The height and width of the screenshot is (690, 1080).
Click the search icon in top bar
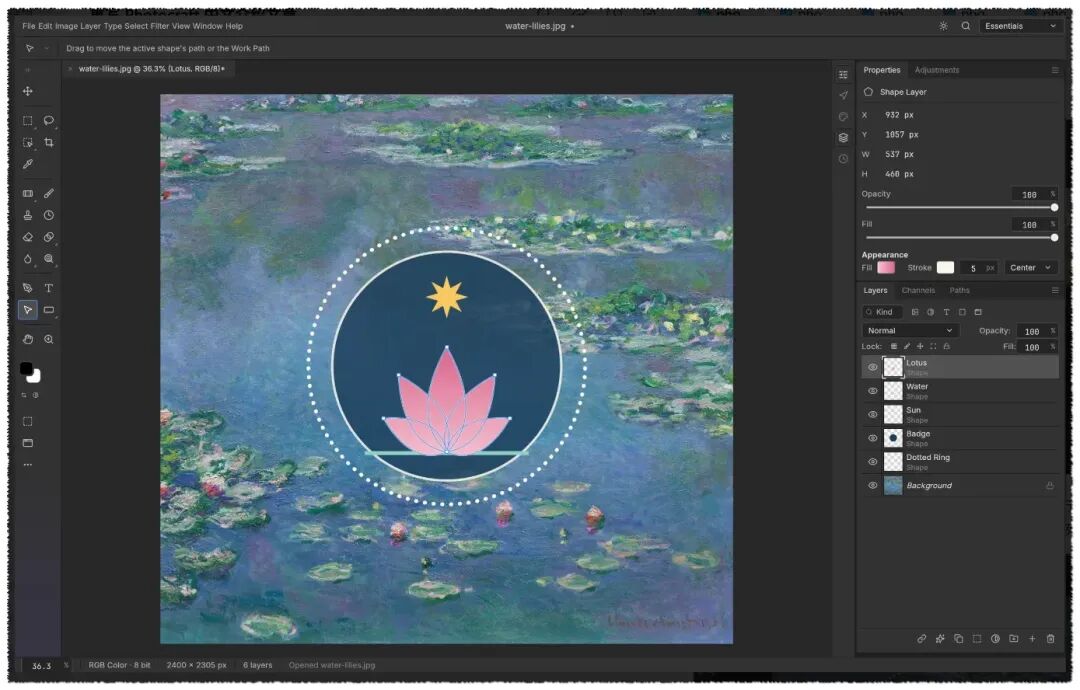click(x=966, y=26)
